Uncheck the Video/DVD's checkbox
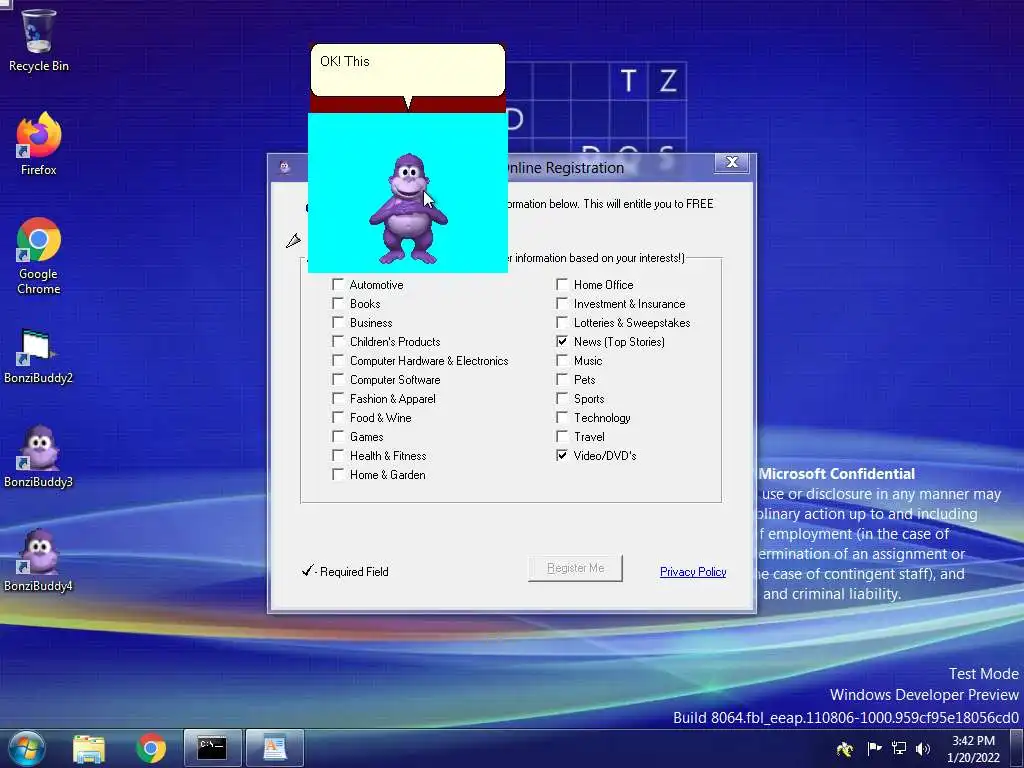The image size is (1024, 768). click(562, 455)
